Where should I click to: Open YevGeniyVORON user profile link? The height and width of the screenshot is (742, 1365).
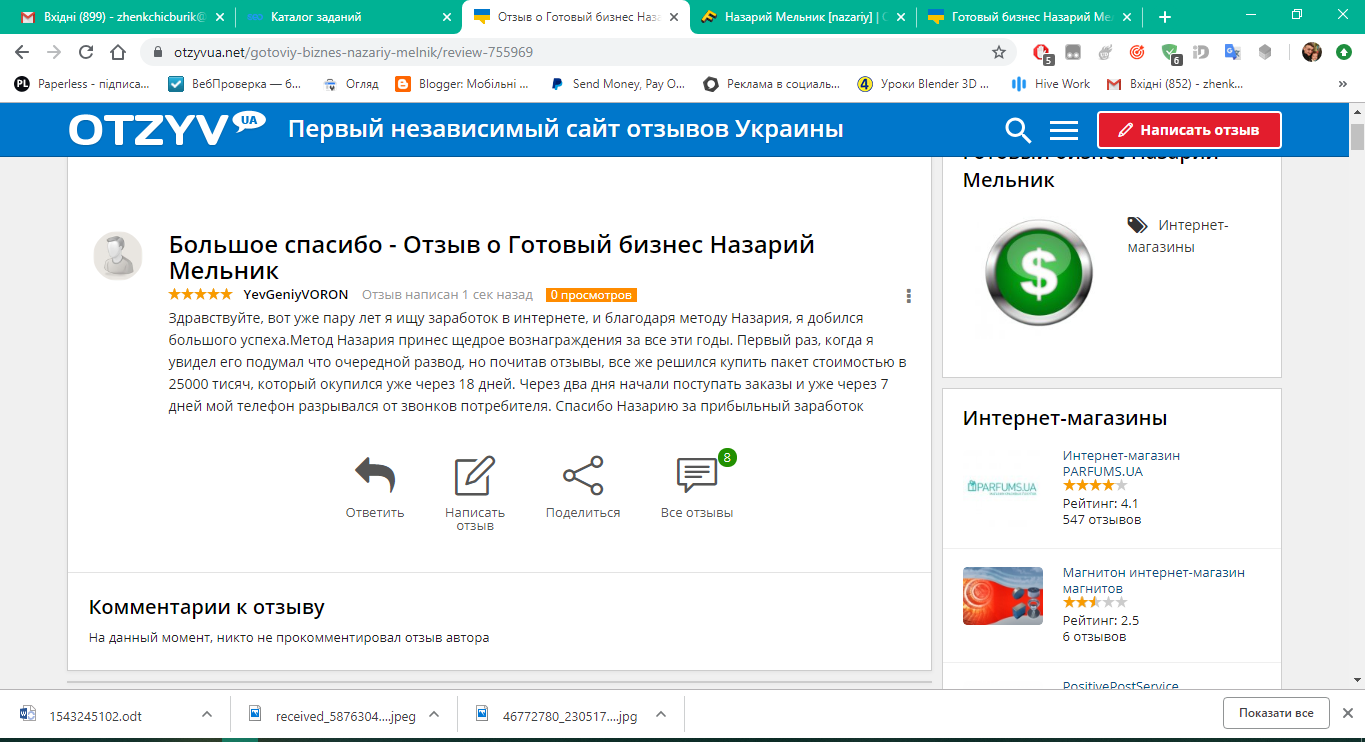296,295
